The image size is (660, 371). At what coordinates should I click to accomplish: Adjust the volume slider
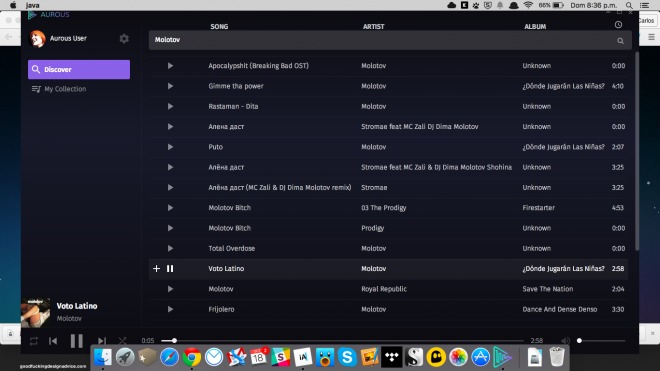602,341
